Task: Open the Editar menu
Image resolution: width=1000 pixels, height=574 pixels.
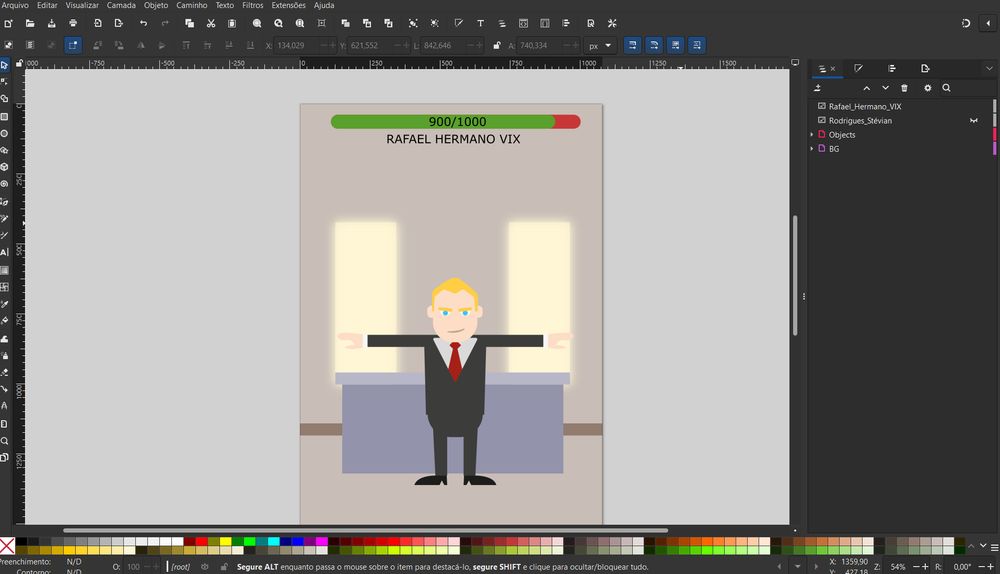Action: tap(47, 5)
